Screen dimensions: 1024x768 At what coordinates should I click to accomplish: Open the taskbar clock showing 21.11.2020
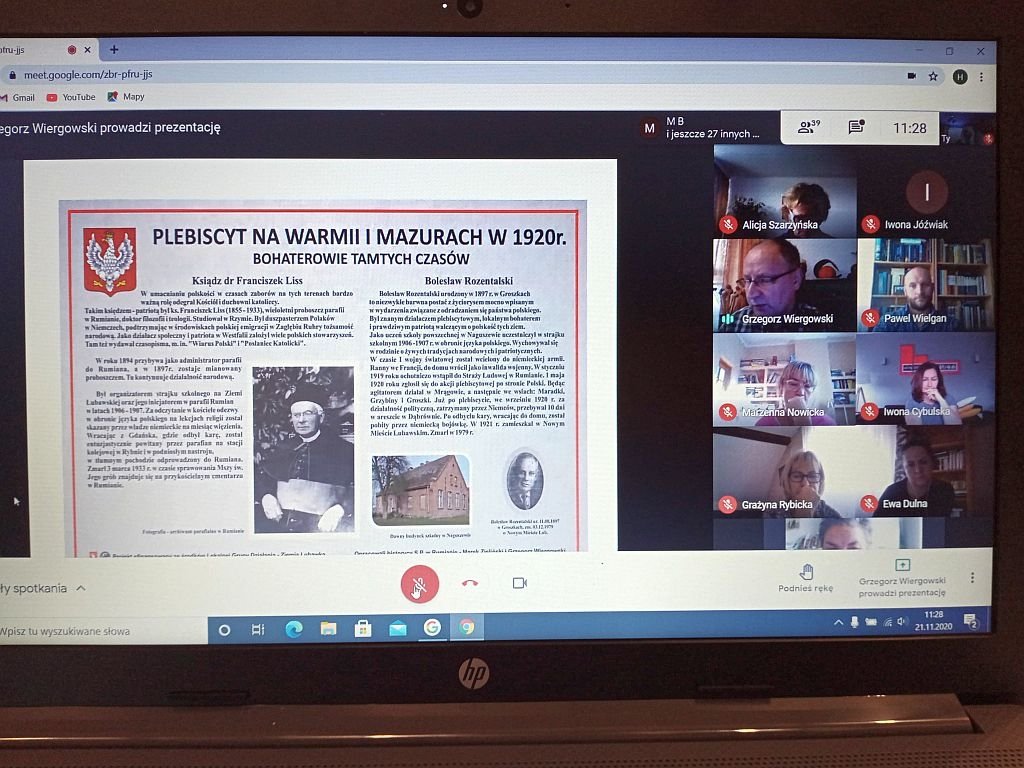[934, 620]
